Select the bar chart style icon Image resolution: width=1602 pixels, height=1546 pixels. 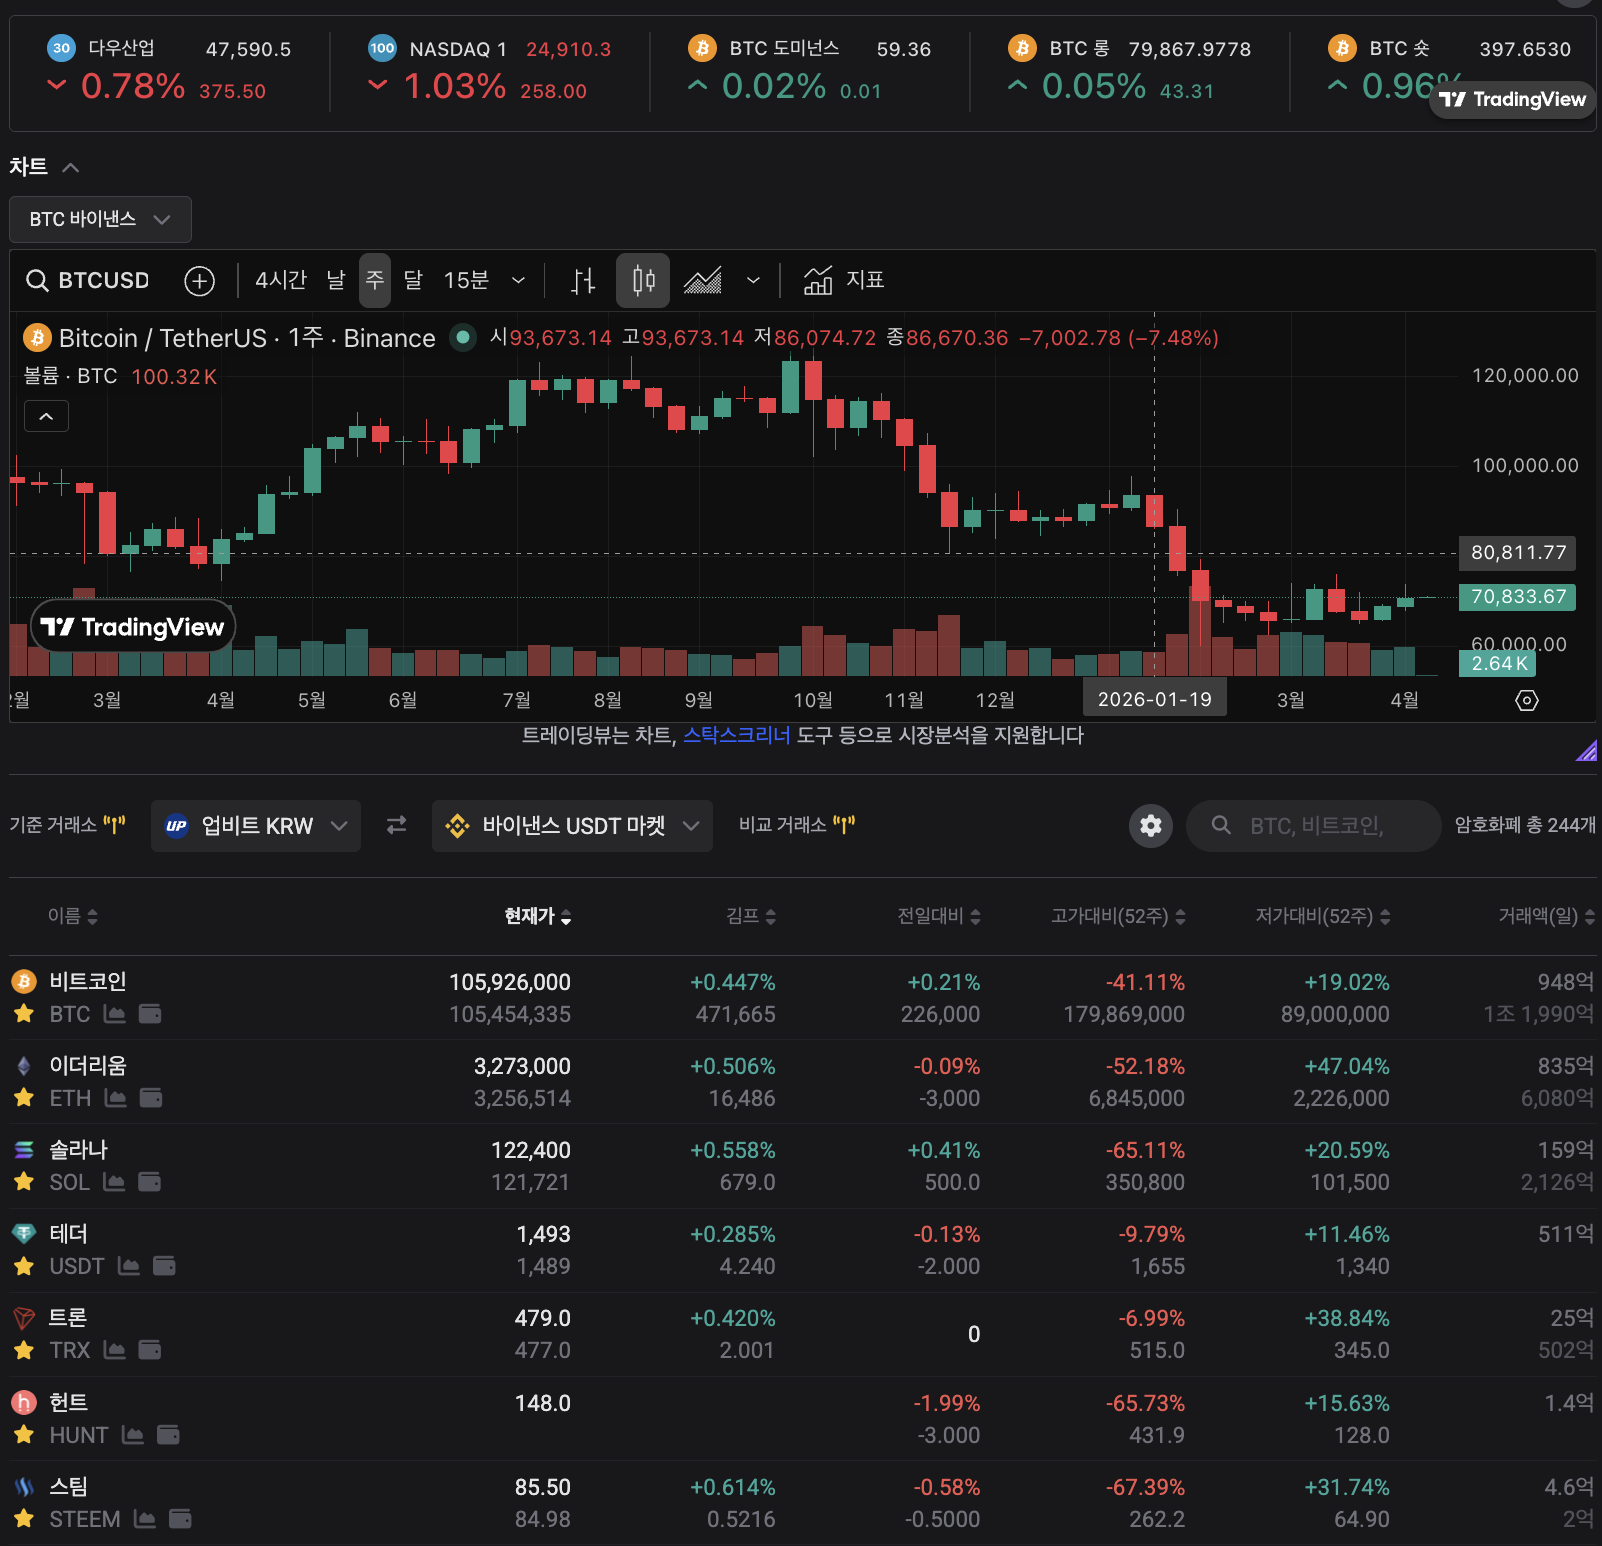tap(583, 281)
